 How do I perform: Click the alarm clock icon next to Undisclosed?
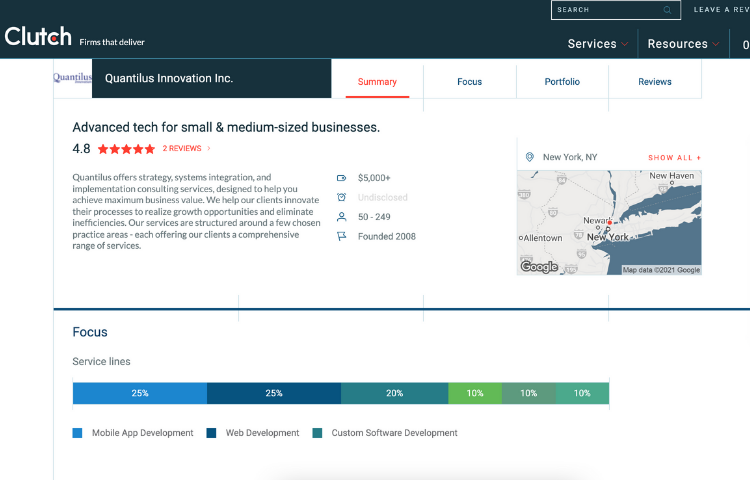click(341, 197)
